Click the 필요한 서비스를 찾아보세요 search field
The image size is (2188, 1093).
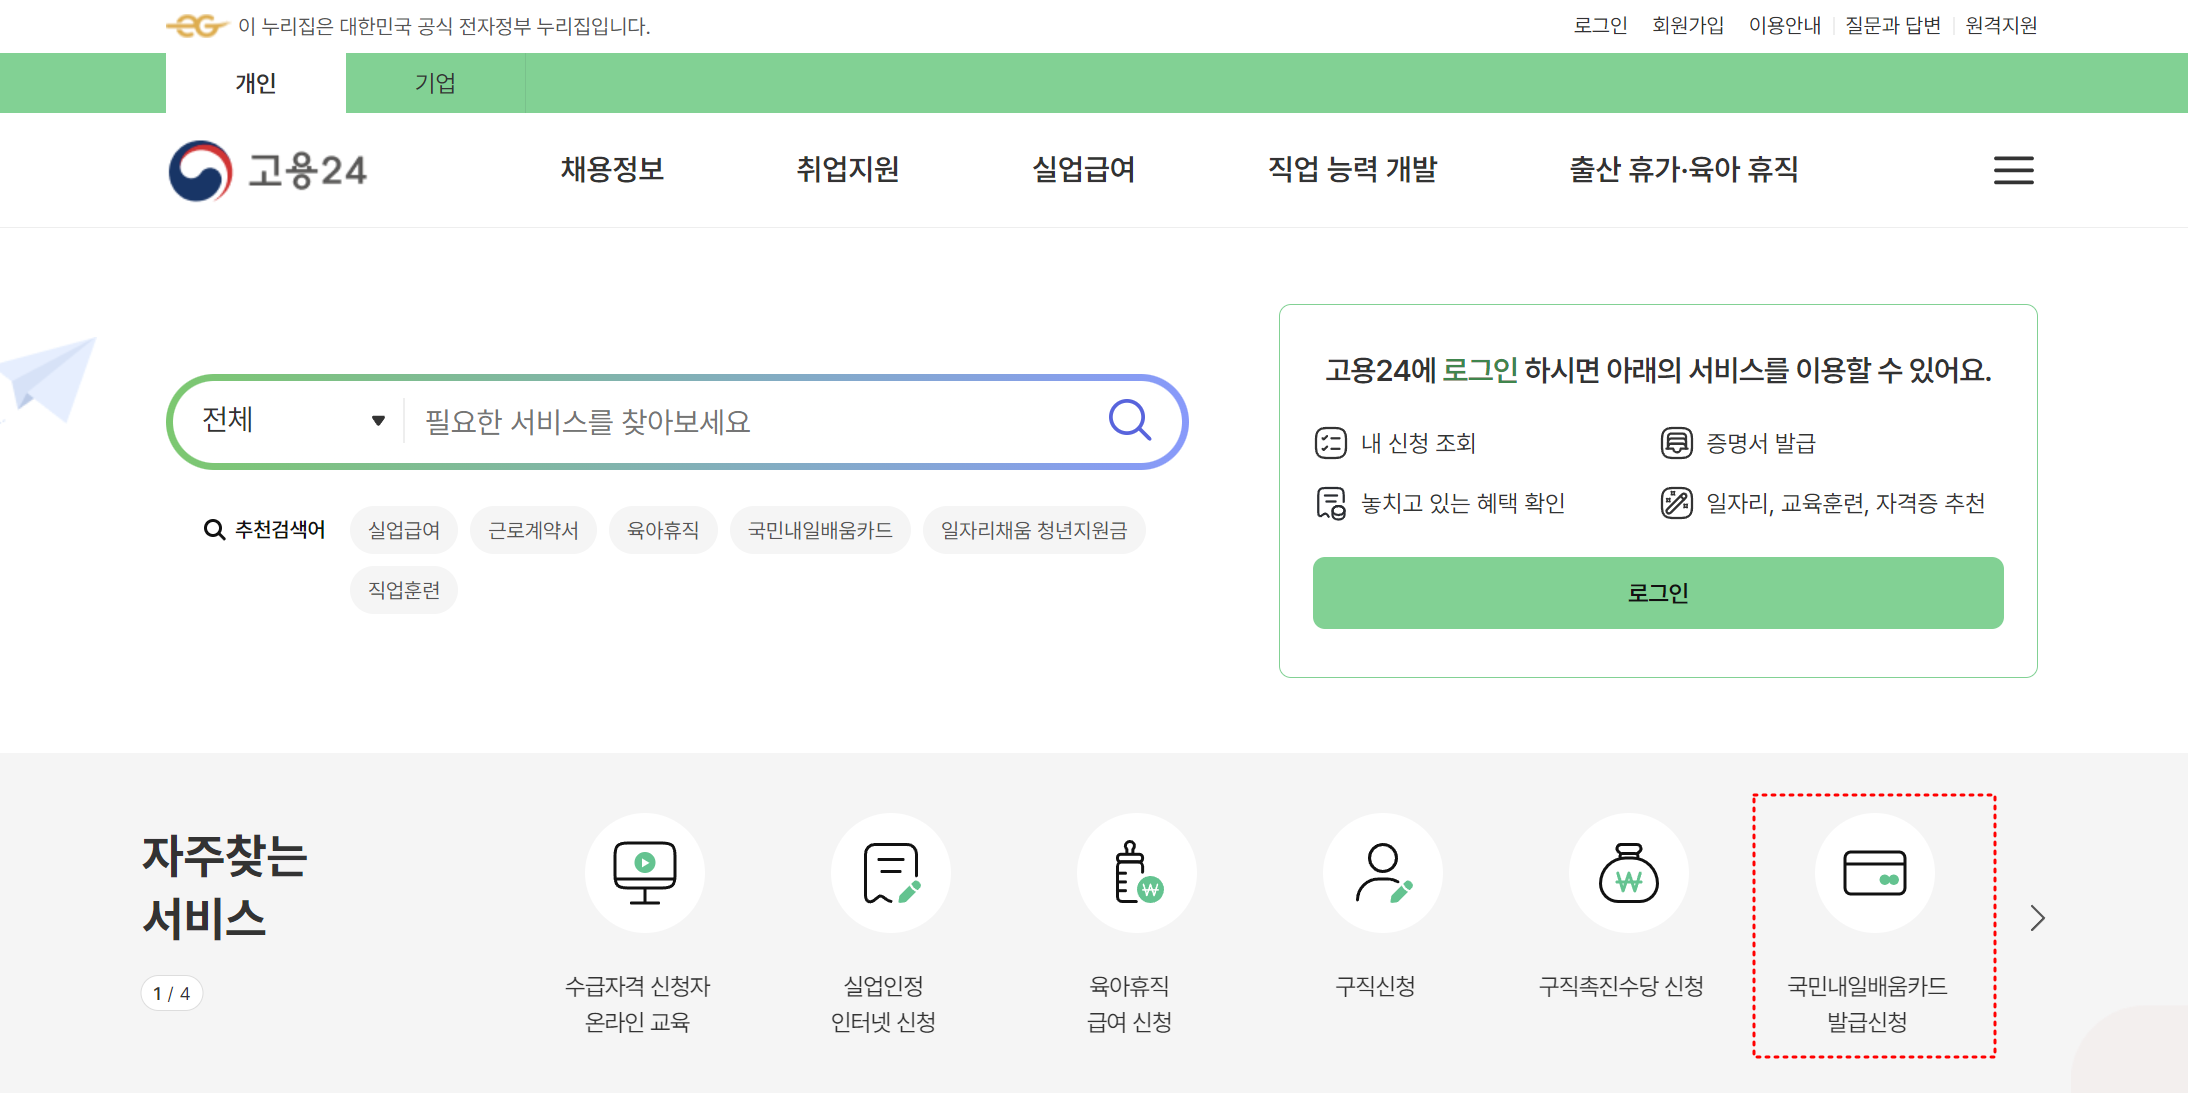point(750,421)
